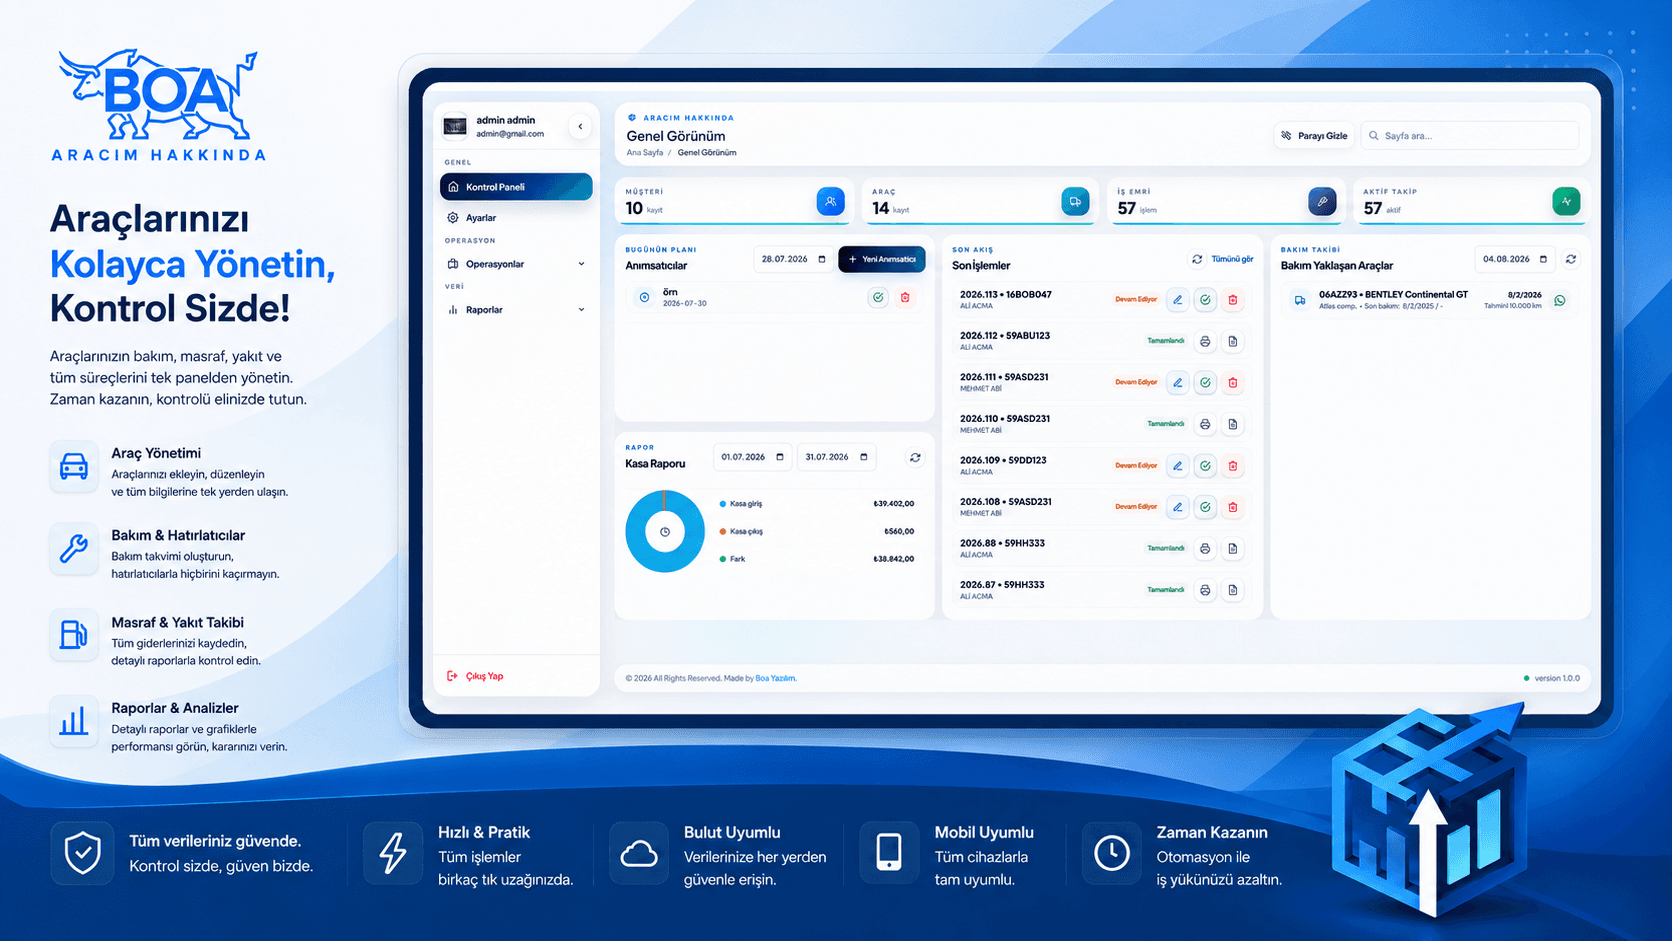
Task: Click the Kasa Raporu donut chart
Action: (665, 531)
